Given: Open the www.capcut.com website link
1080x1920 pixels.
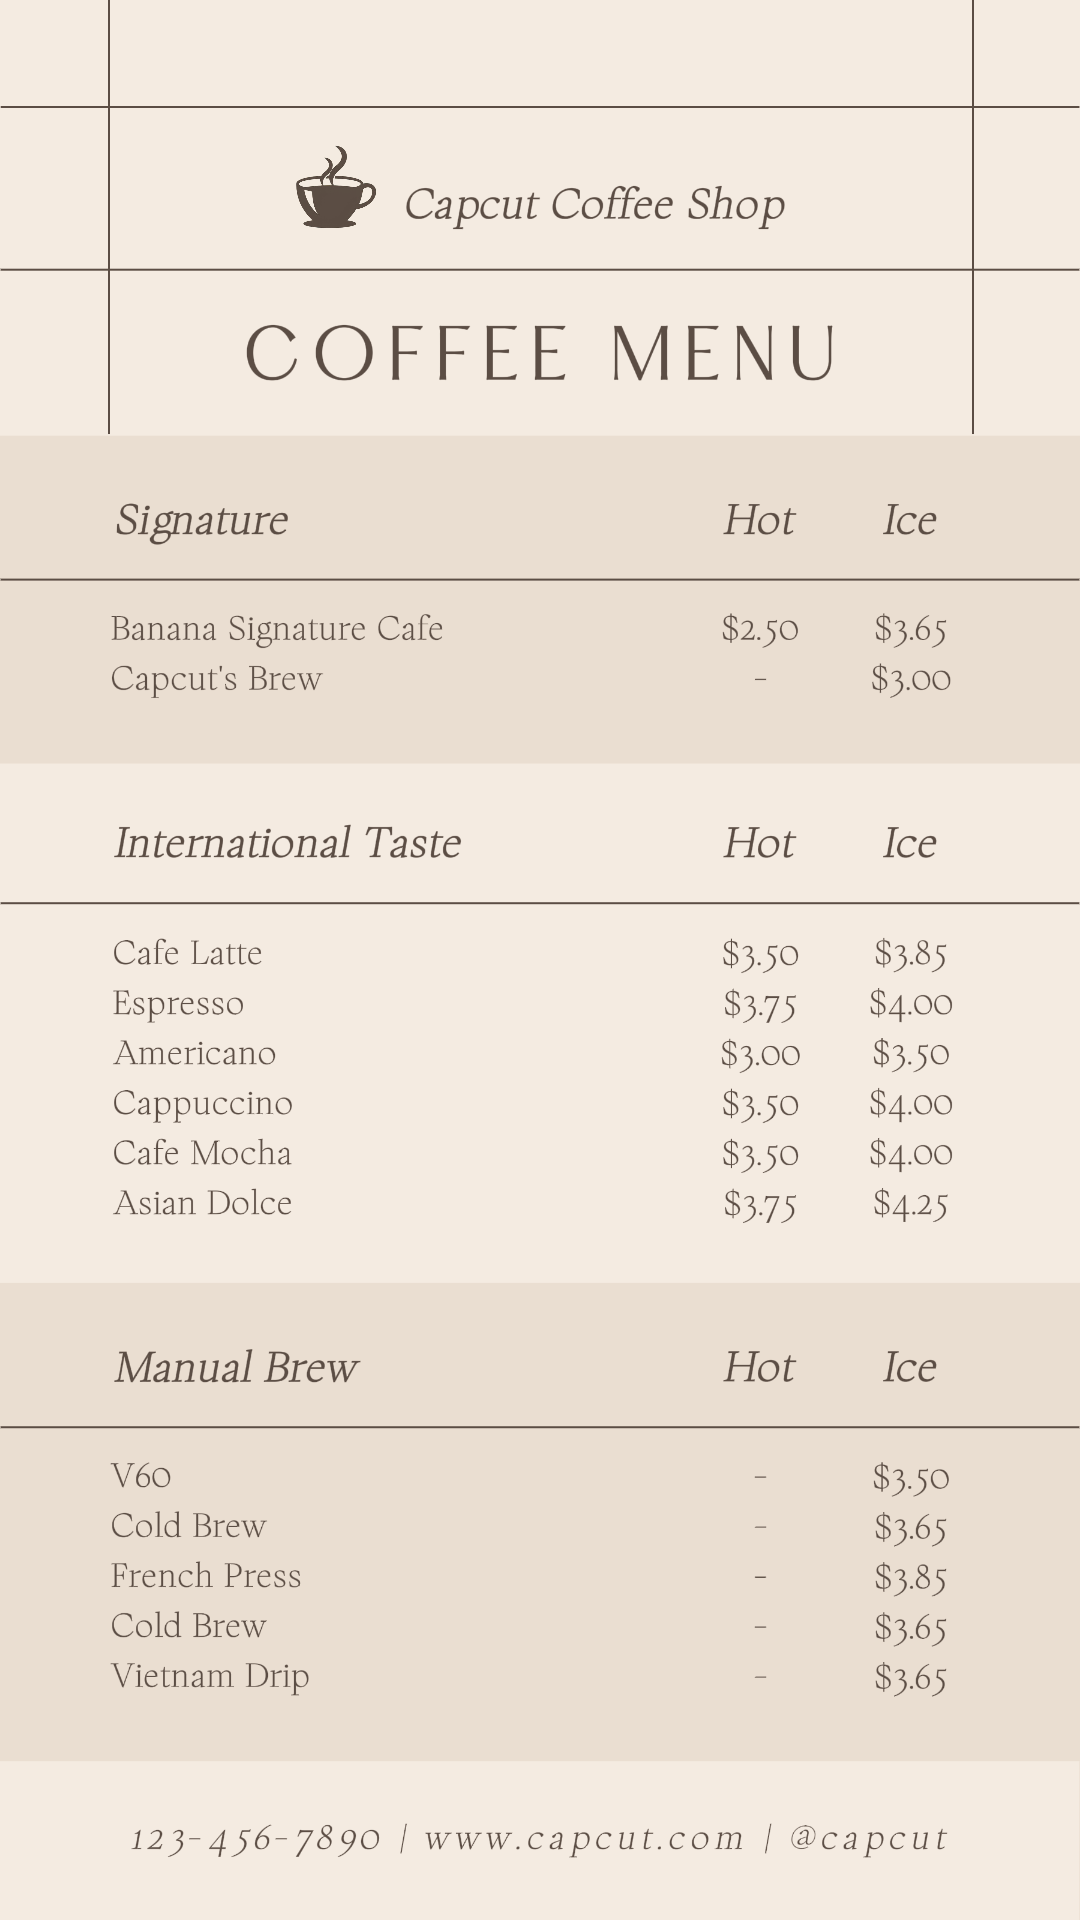Looking at the screenshot, I should [584, 1838].
